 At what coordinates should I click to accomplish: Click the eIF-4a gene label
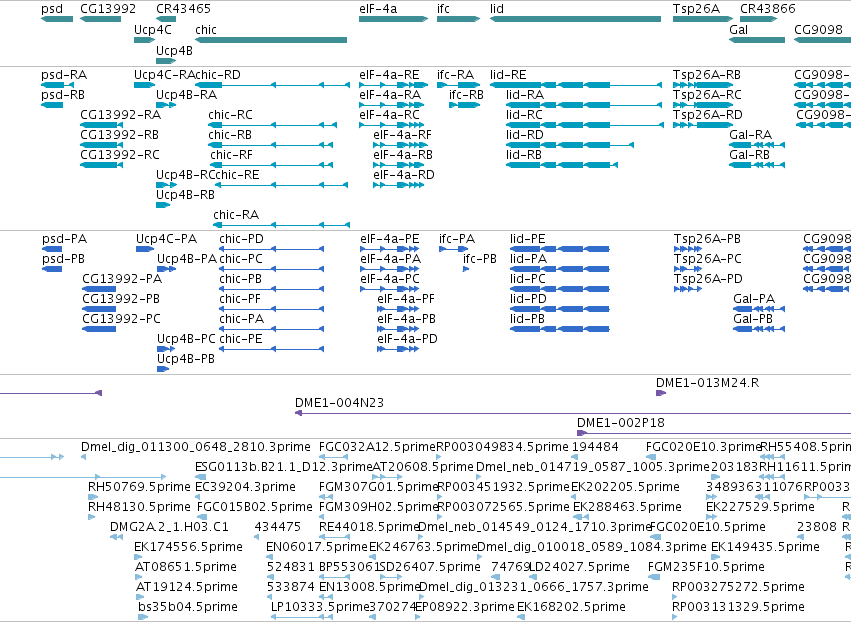[x=378, y=9]
